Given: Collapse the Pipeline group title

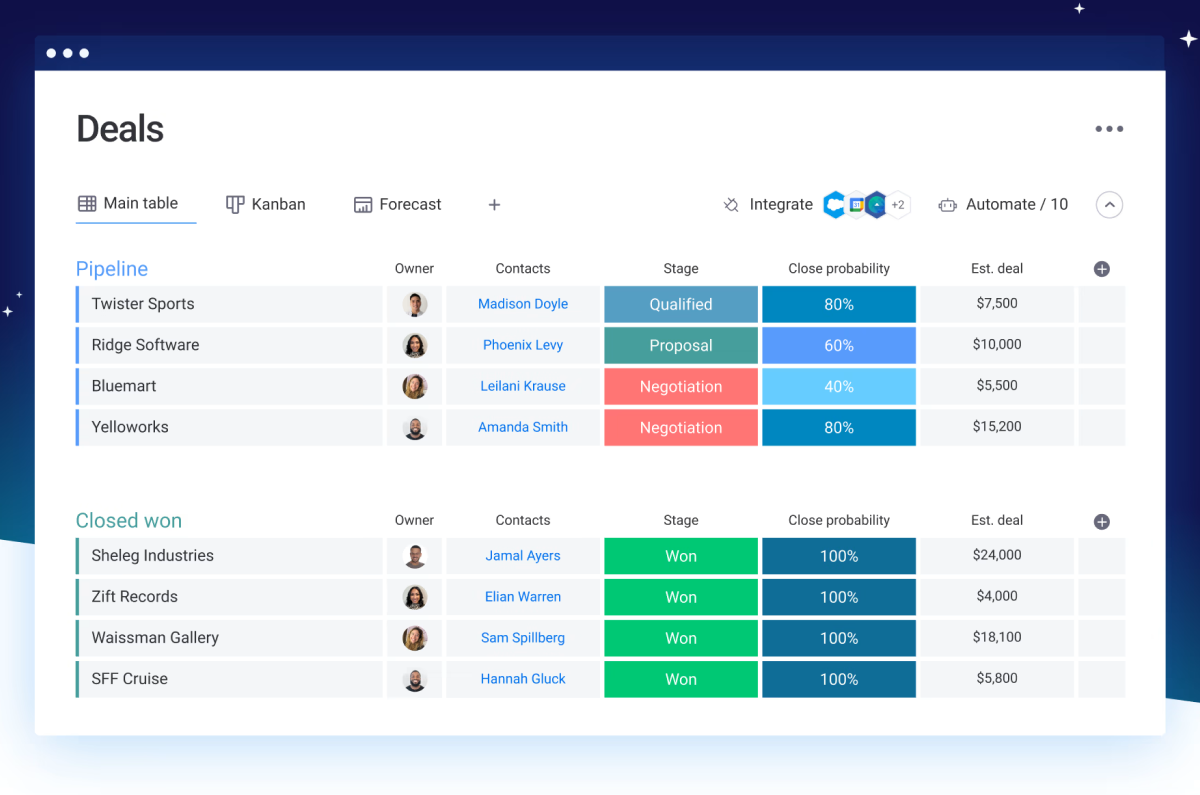Looking at the screenshot, I should 112,269.
